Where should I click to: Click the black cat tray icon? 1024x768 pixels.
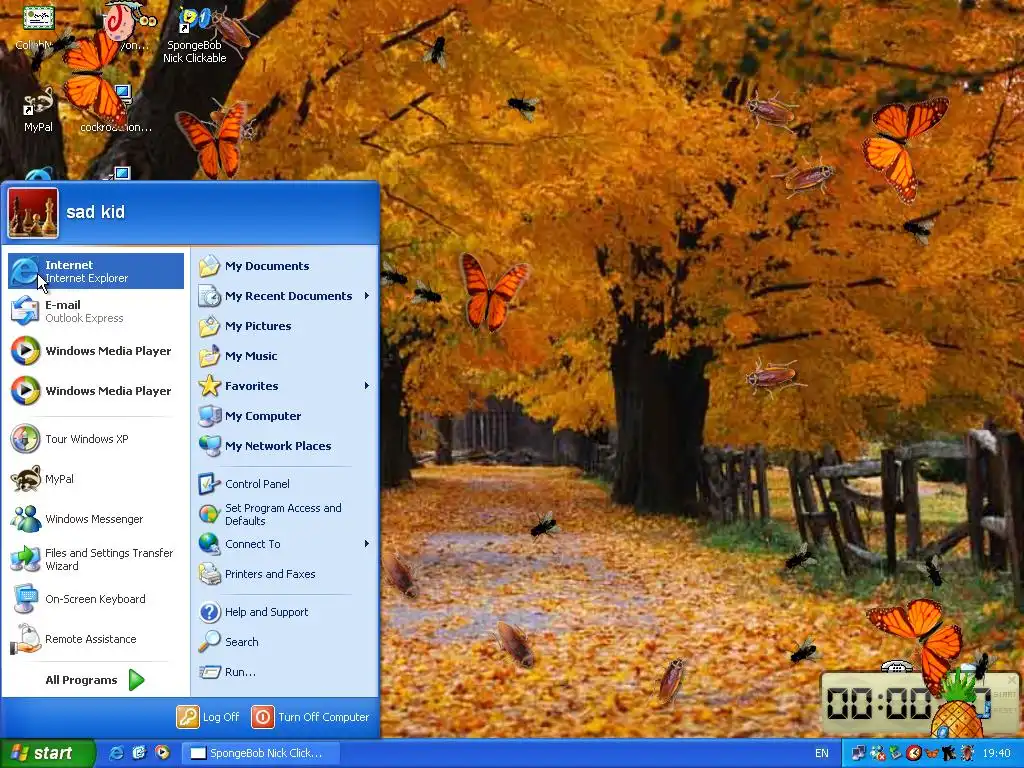[x=949, y=753]
